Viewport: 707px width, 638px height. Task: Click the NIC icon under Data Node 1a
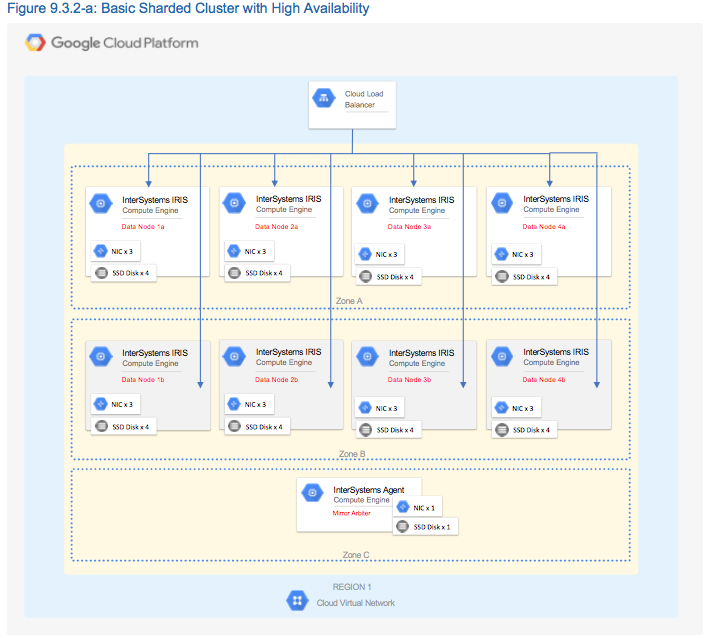[100, 251]
